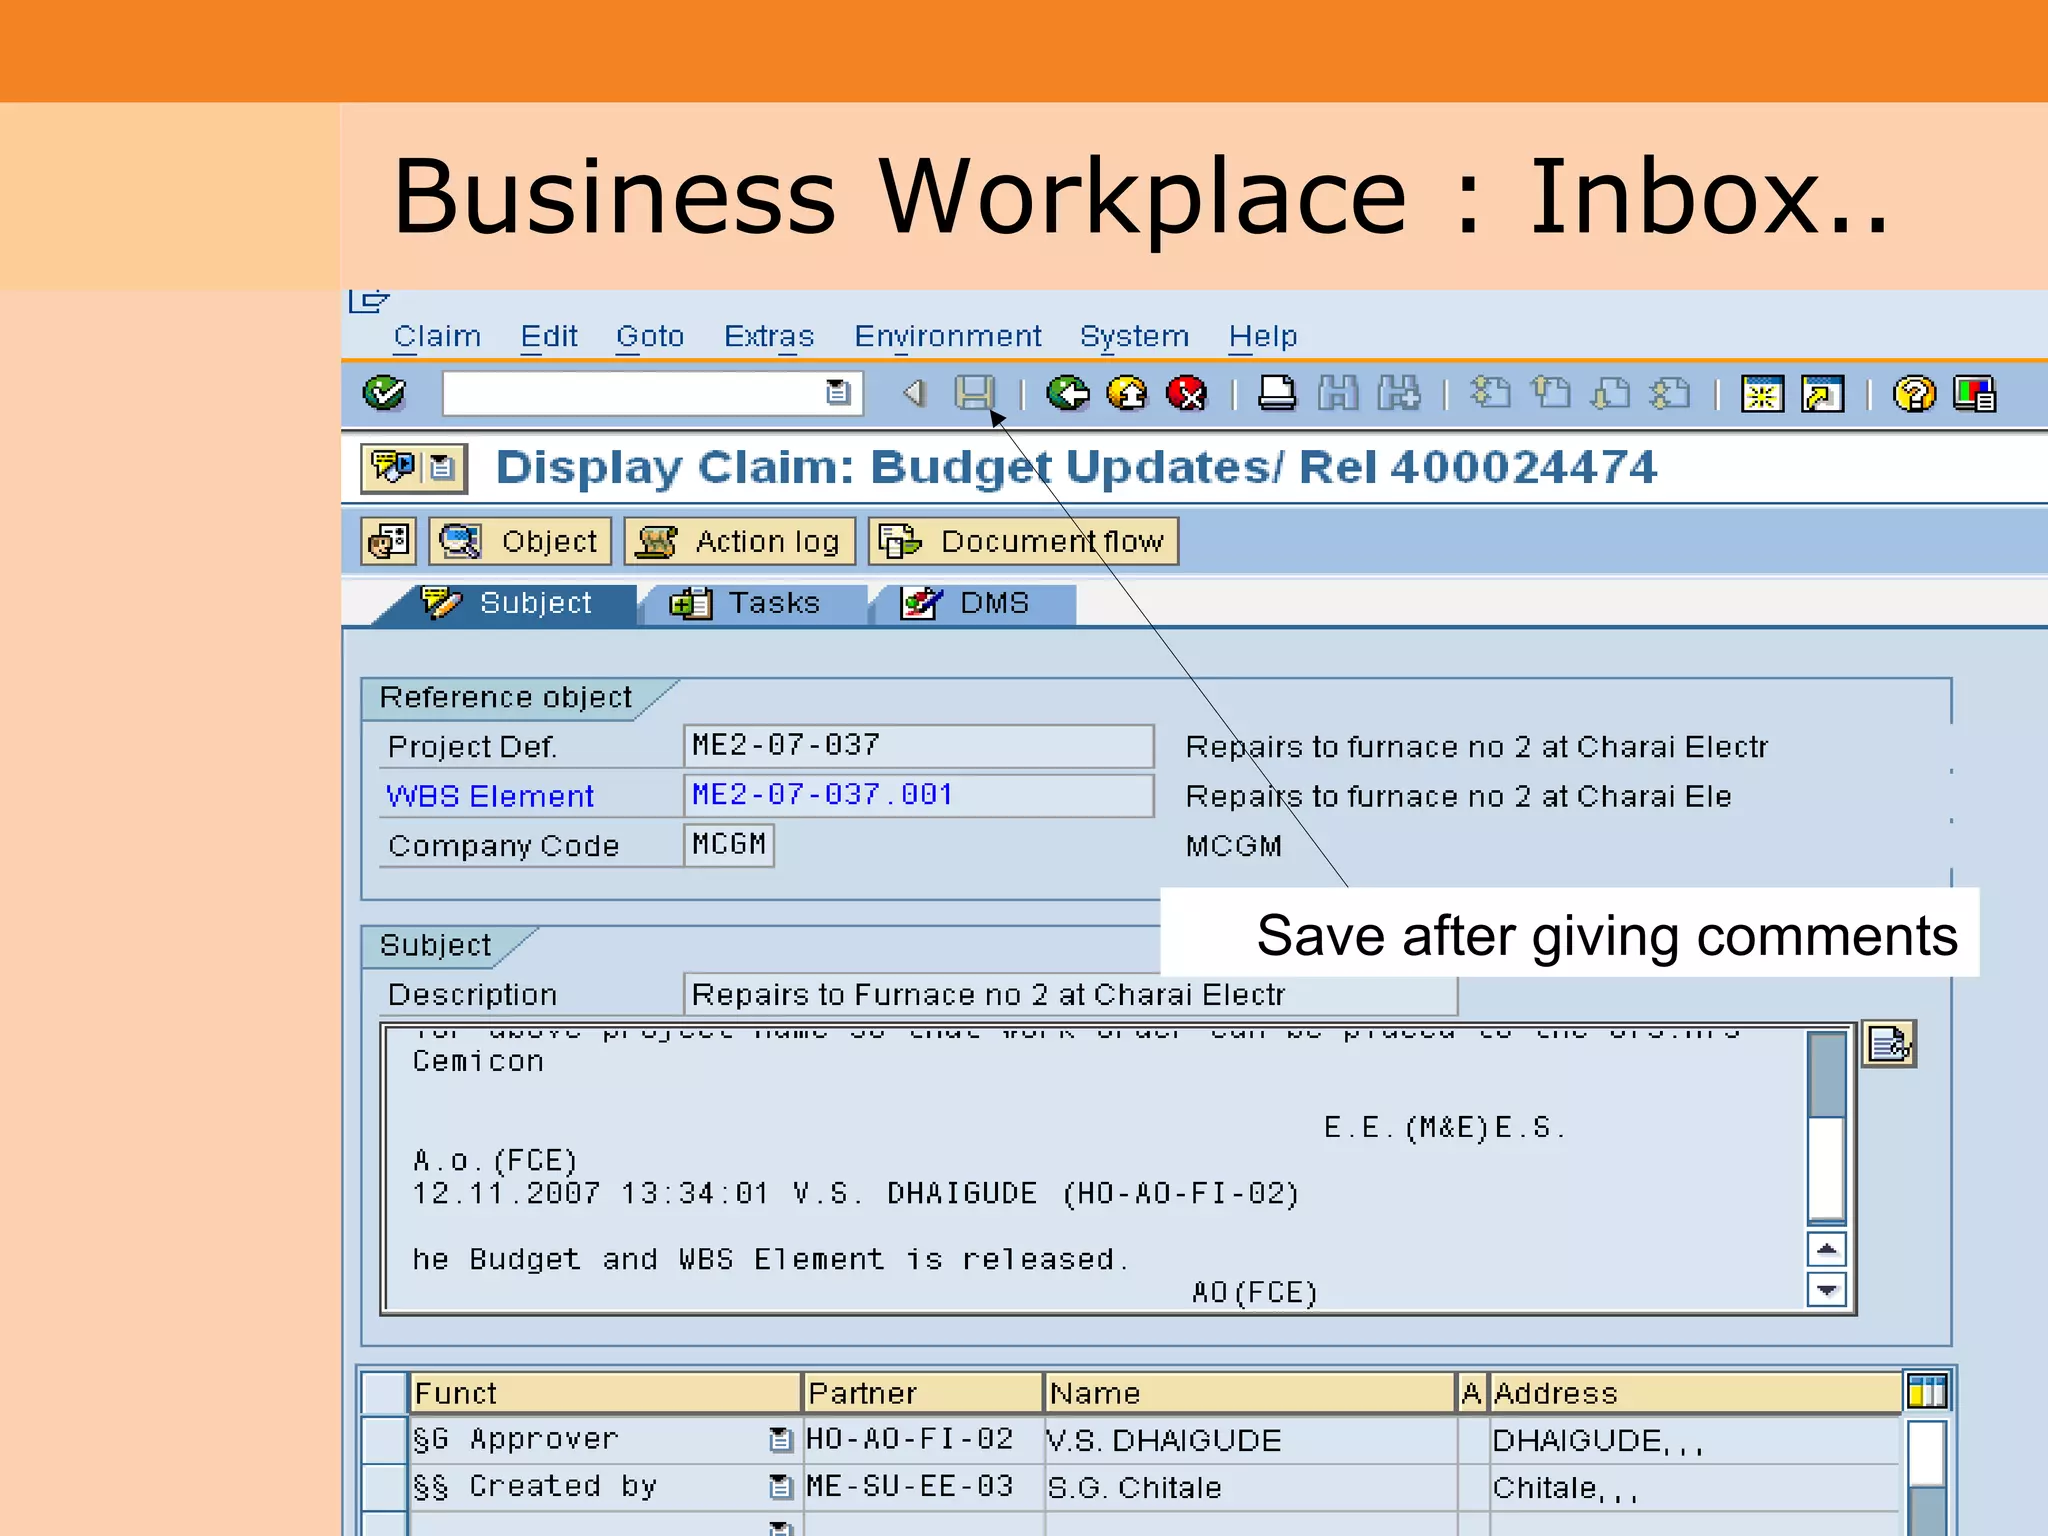2048x1536 pixels.
Task: Click the long text scroll up arrow
Action: click(1826, 1249)
